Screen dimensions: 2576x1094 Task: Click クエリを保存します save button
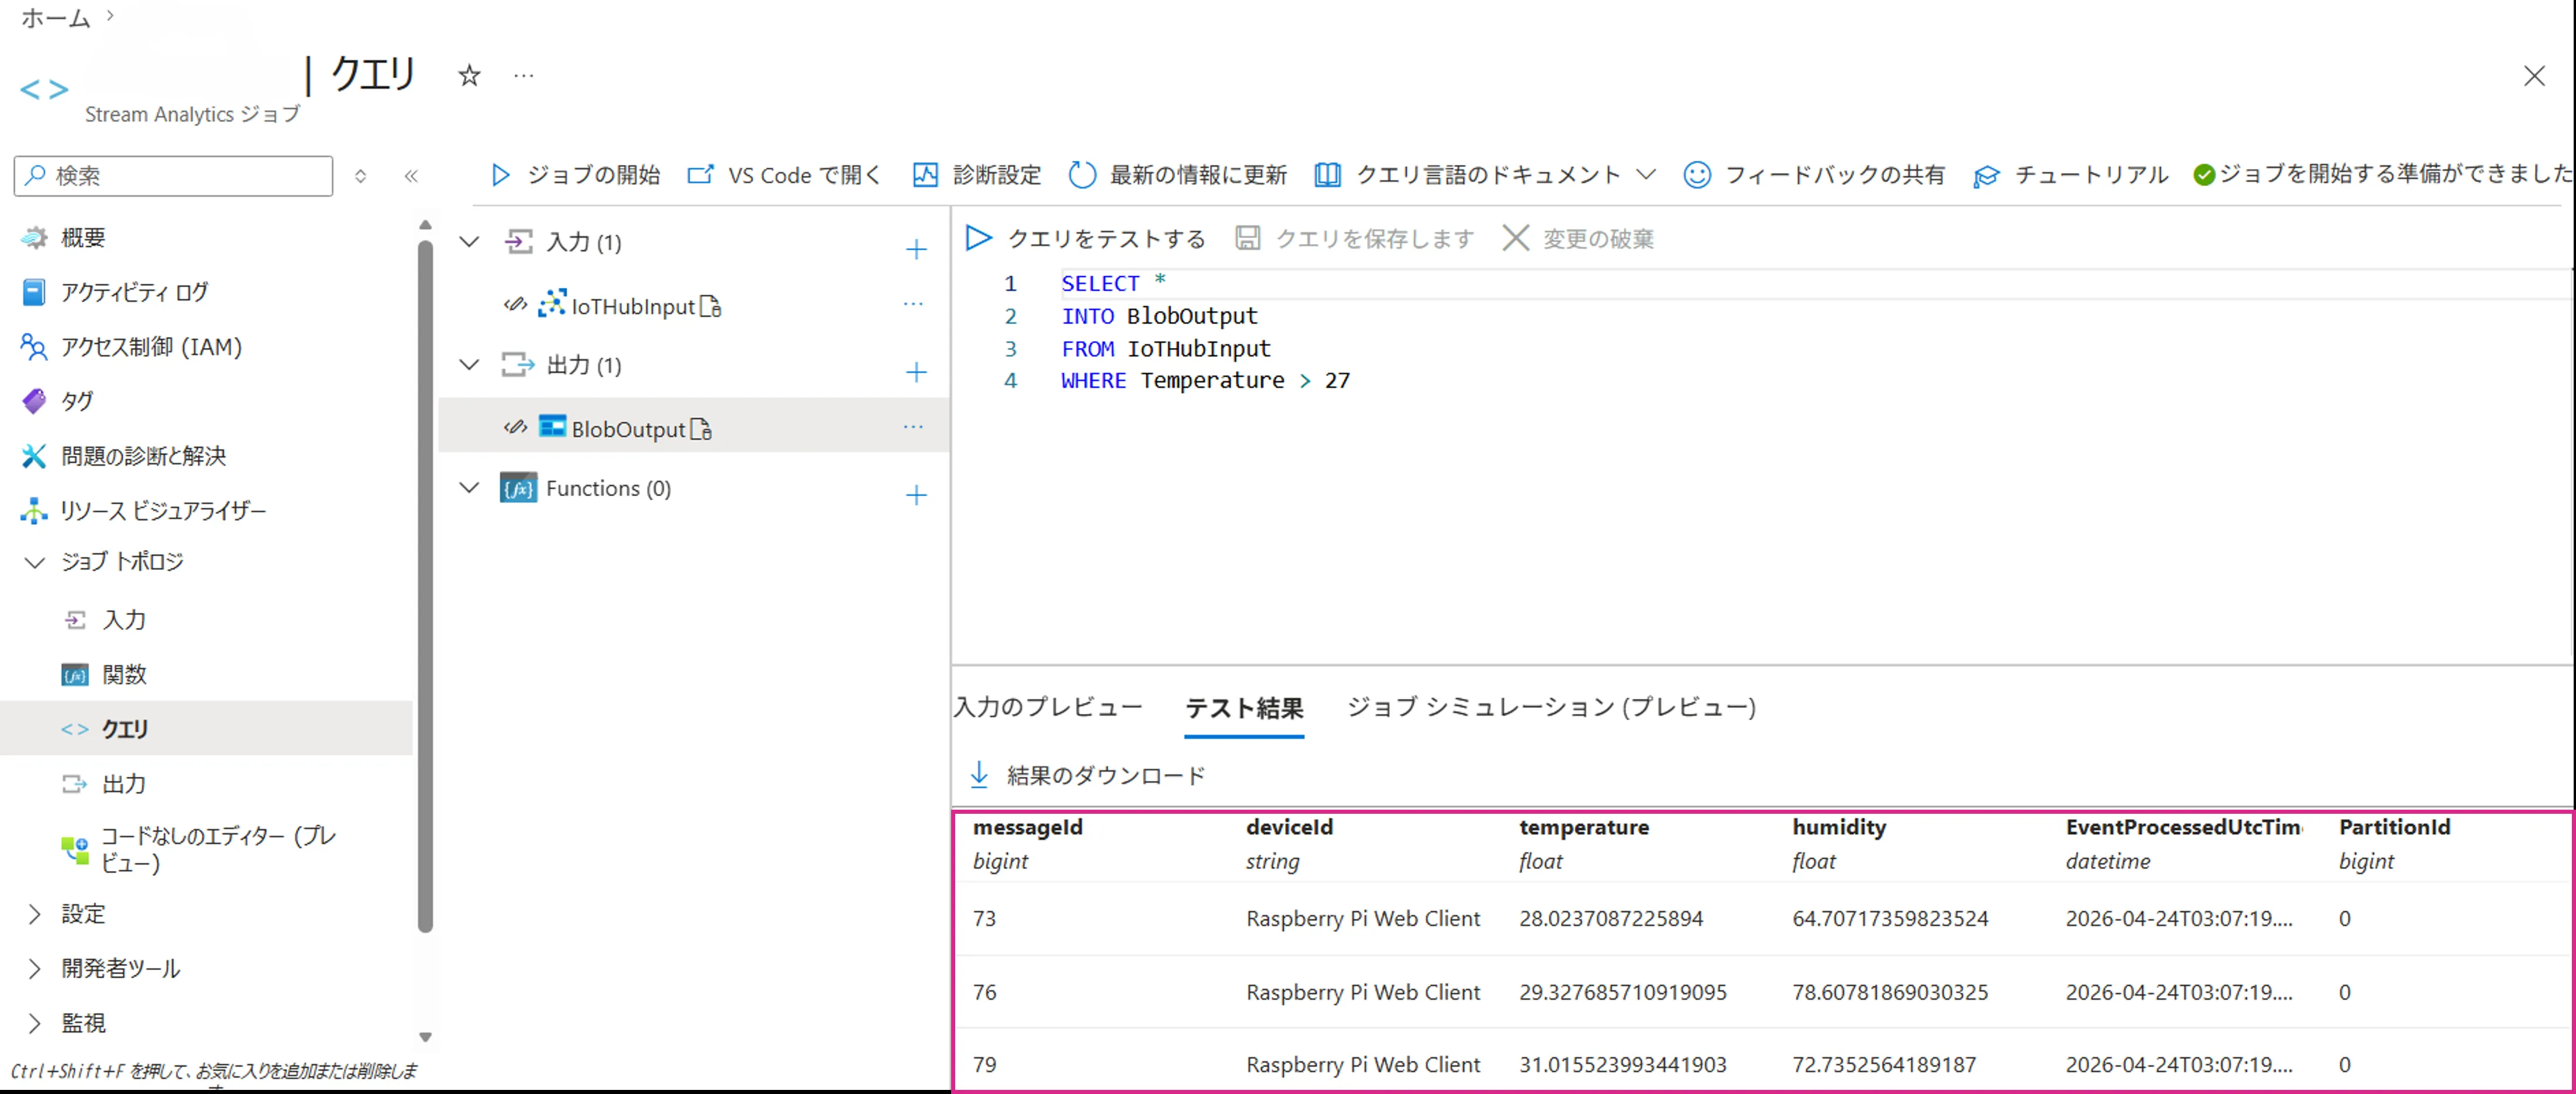[1354, 238]
